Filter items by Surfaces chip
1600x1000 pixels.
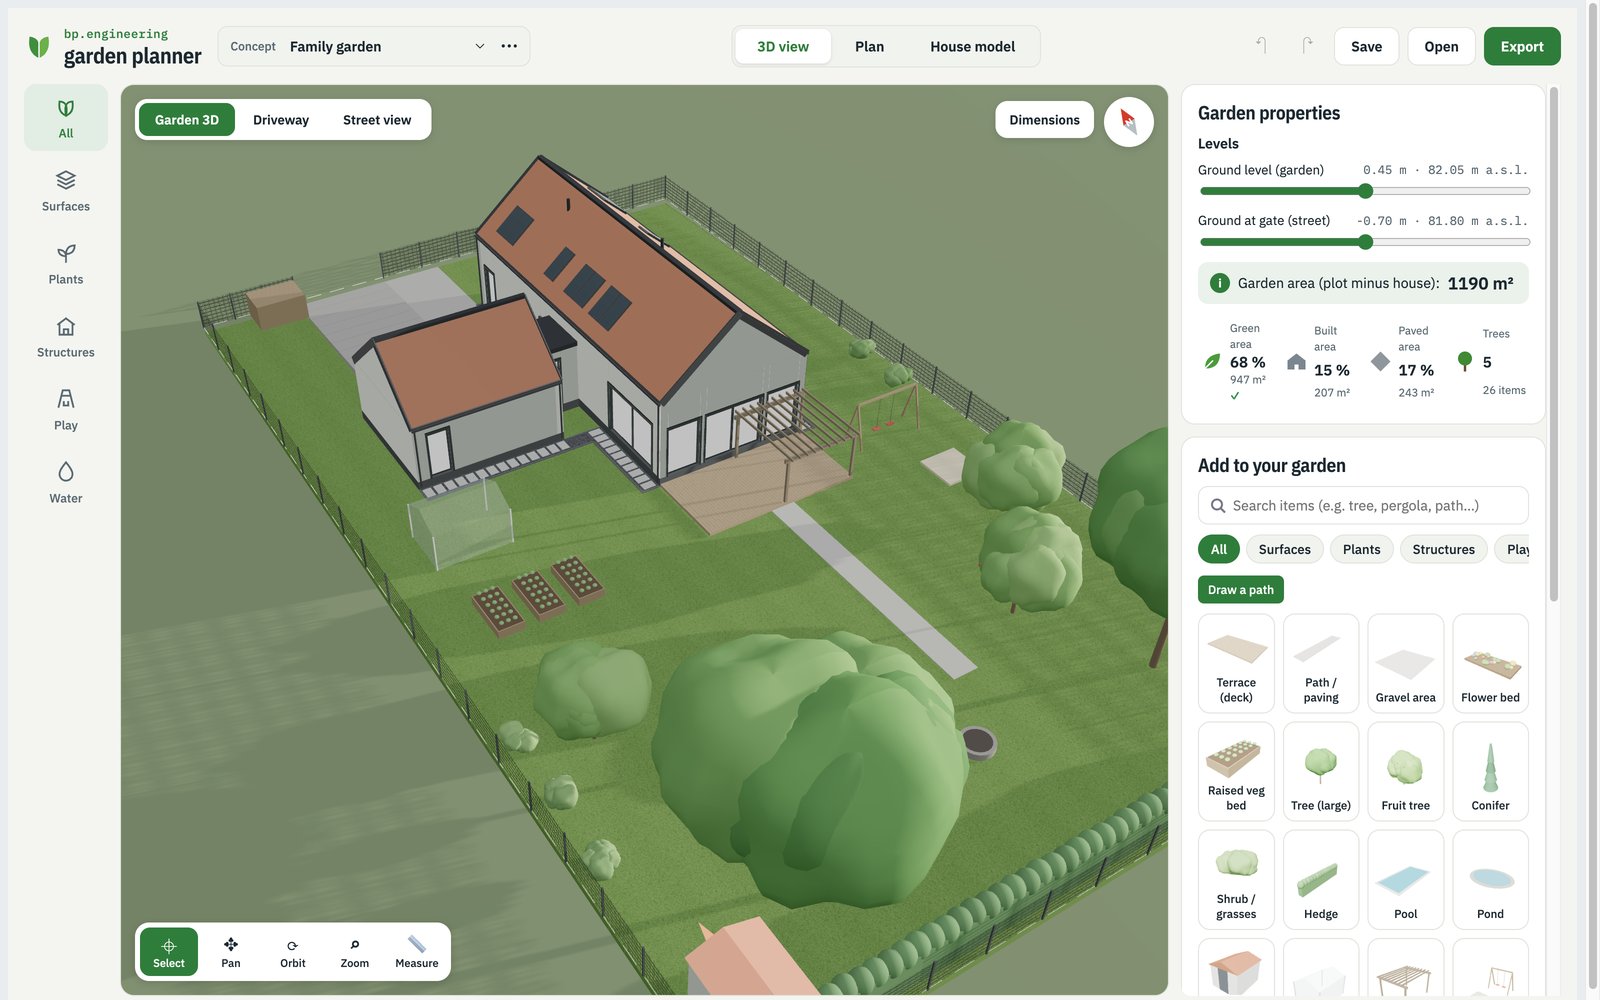click(1285, 549)
